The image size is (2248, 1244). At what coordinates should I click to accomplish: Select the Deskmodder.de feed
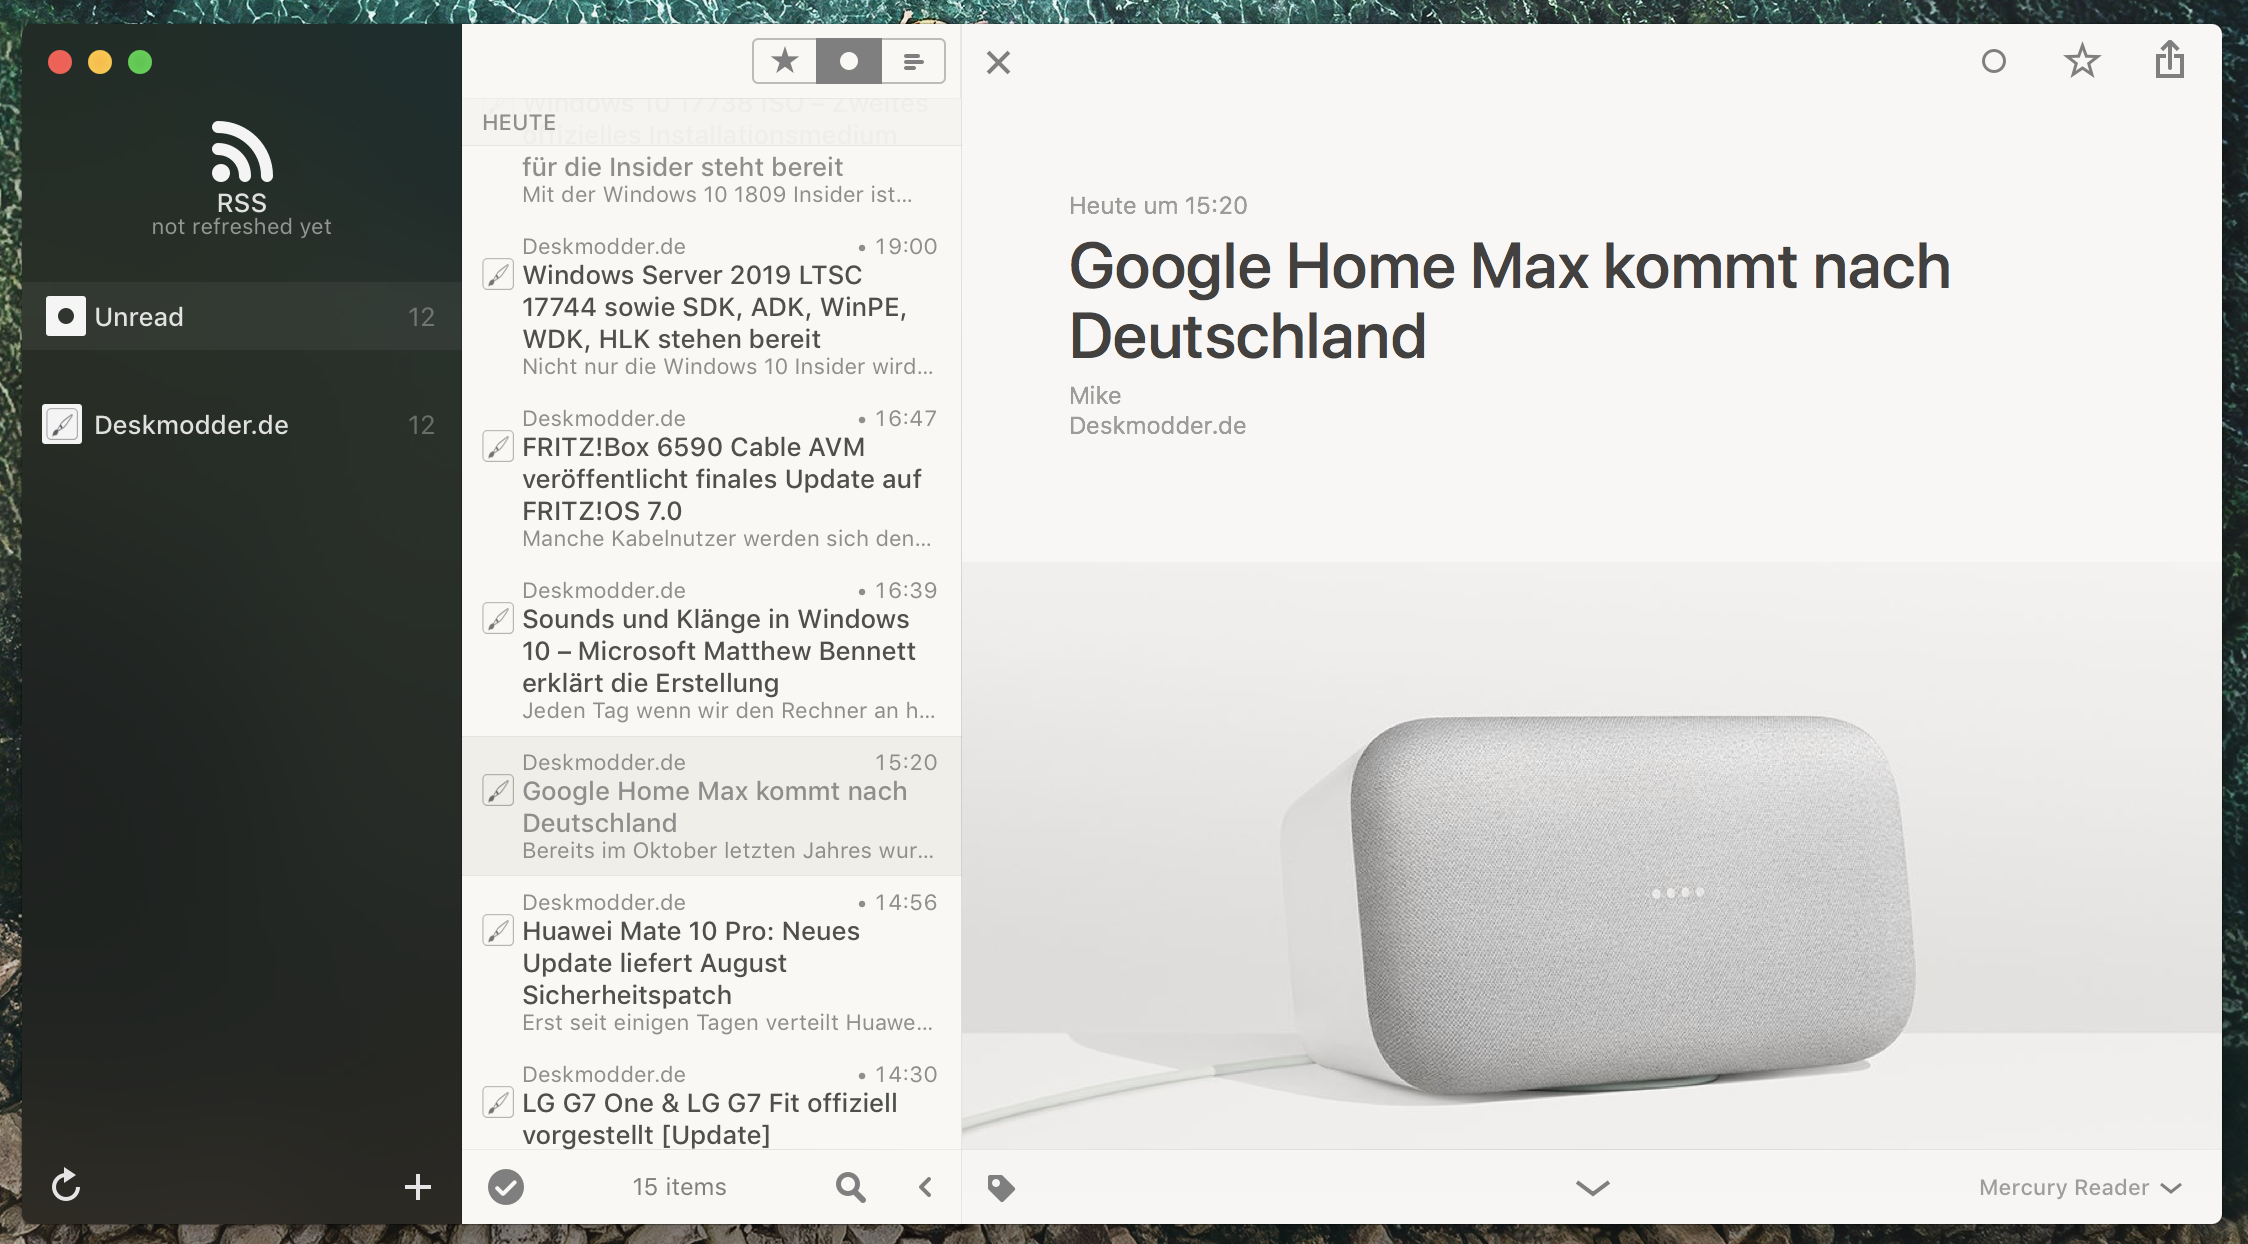click(242, 425)
